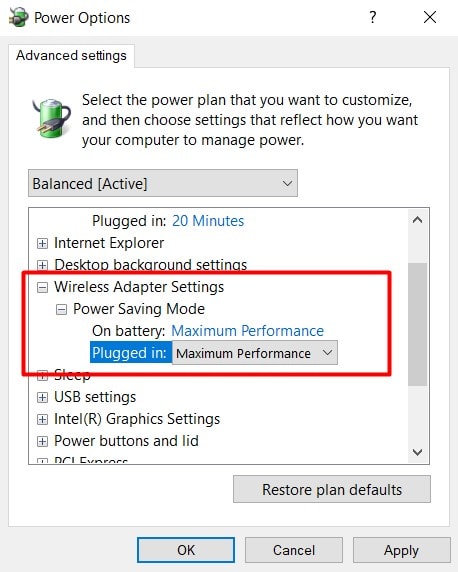Click the scrollbar up arrow
This screenshot has height=572, width=458.
point(417,220)
